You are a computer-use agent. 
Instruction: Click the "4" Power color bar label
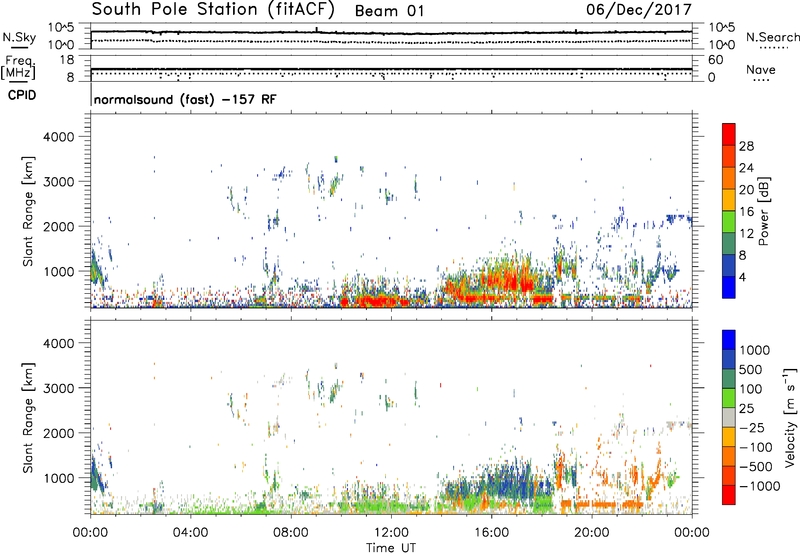point(743,278)
